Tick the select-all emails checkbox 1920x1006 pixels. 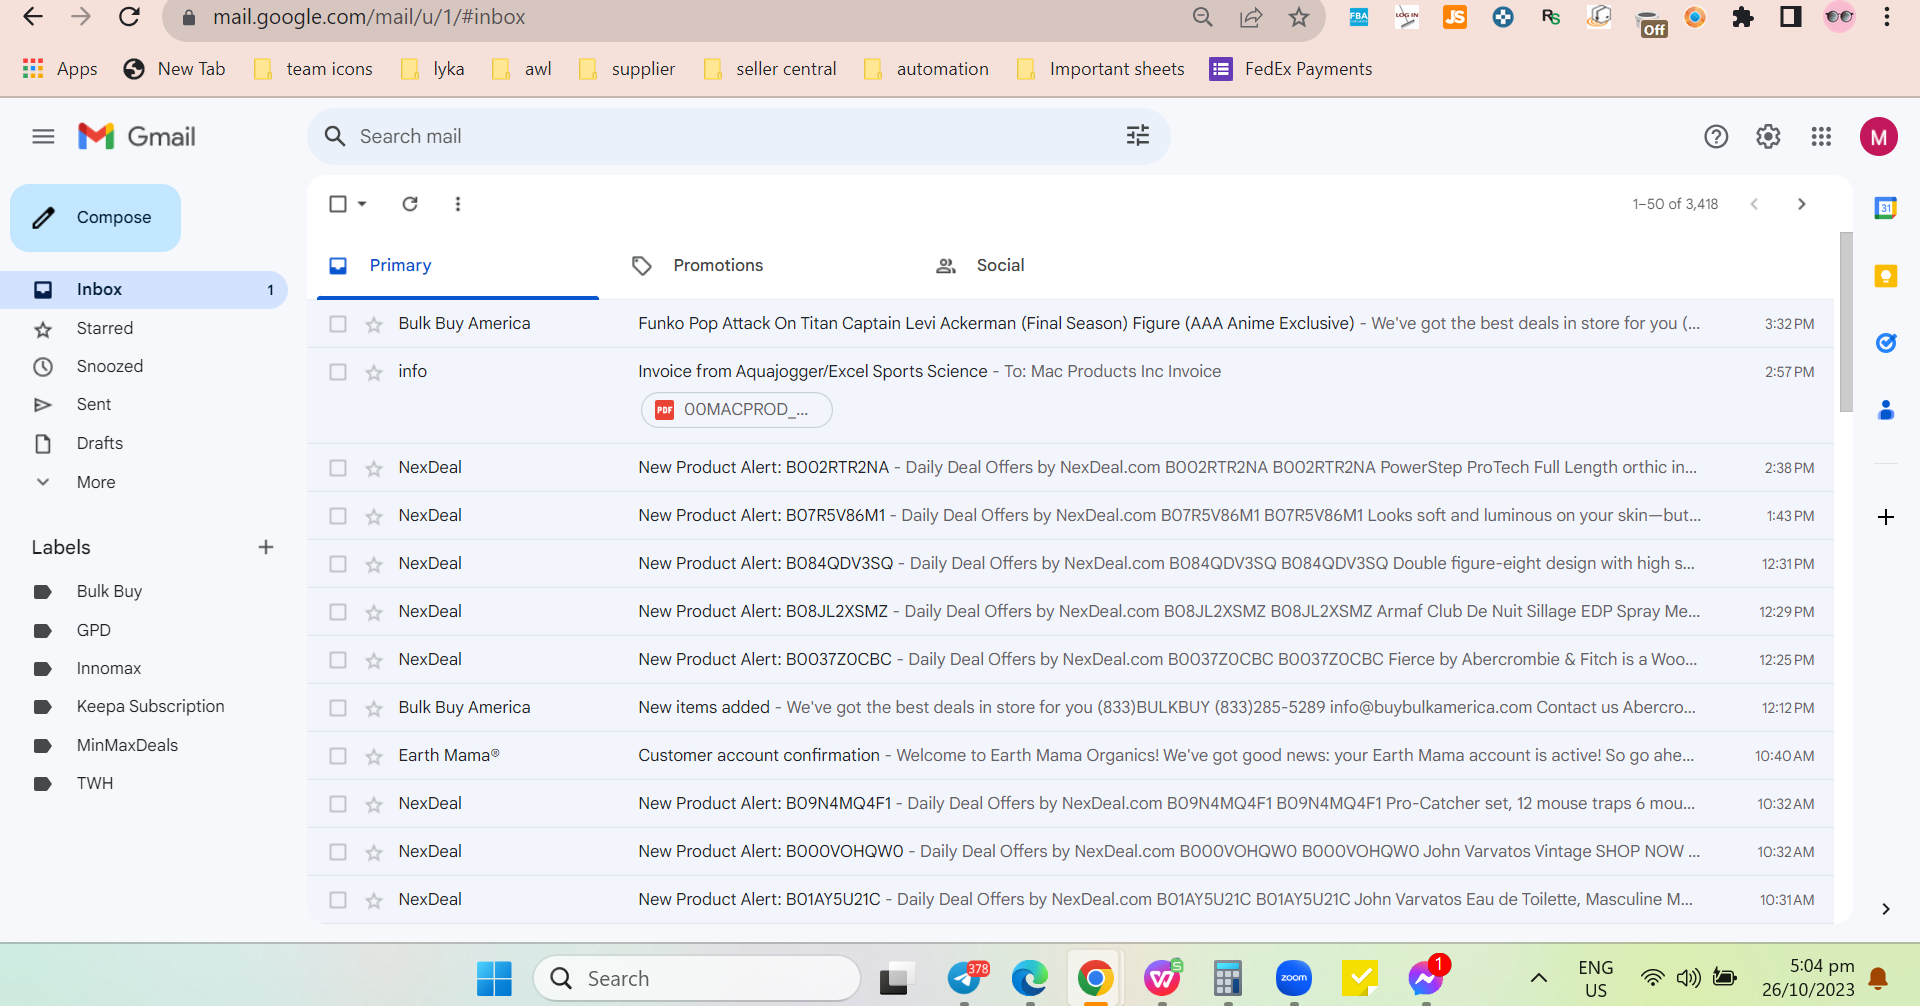338,204
